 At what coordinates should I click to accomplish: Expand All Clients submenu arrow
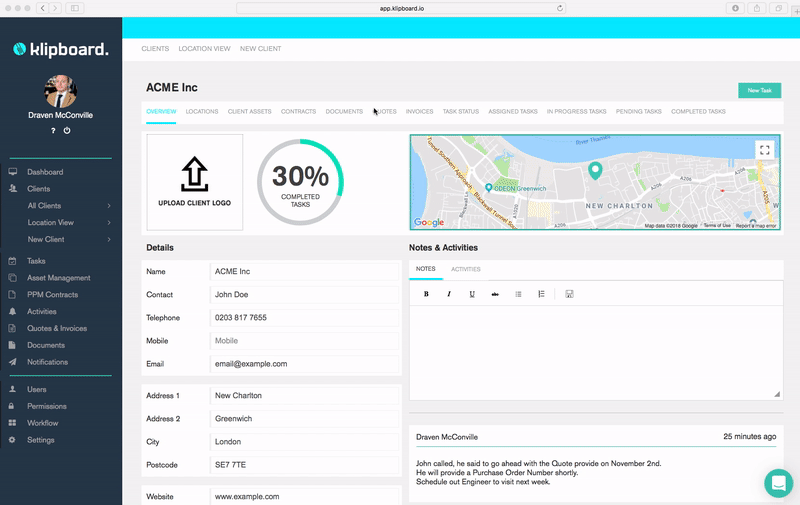109,206
